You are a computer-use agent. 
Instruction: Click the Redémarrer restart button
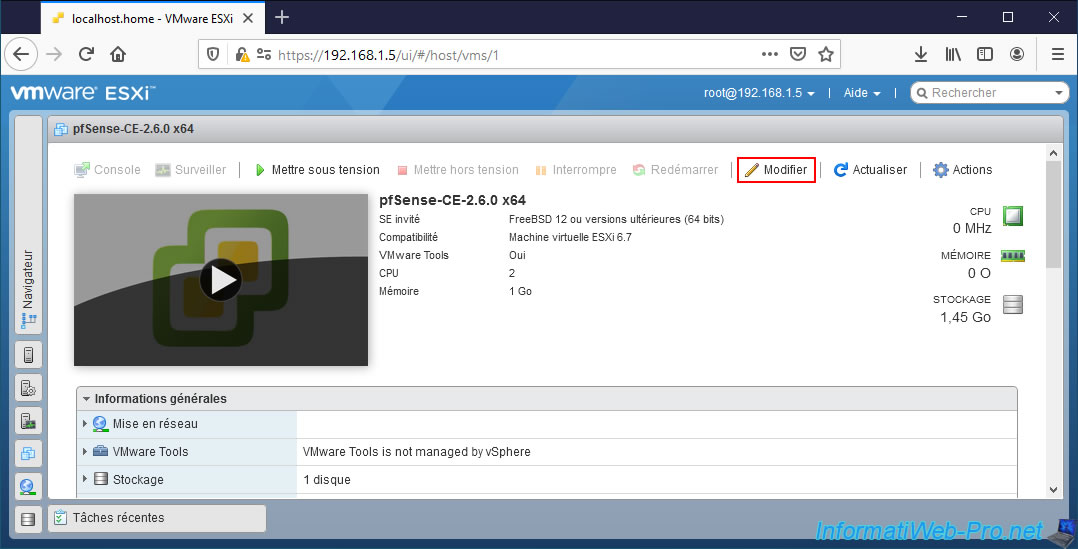pos(675,170)
